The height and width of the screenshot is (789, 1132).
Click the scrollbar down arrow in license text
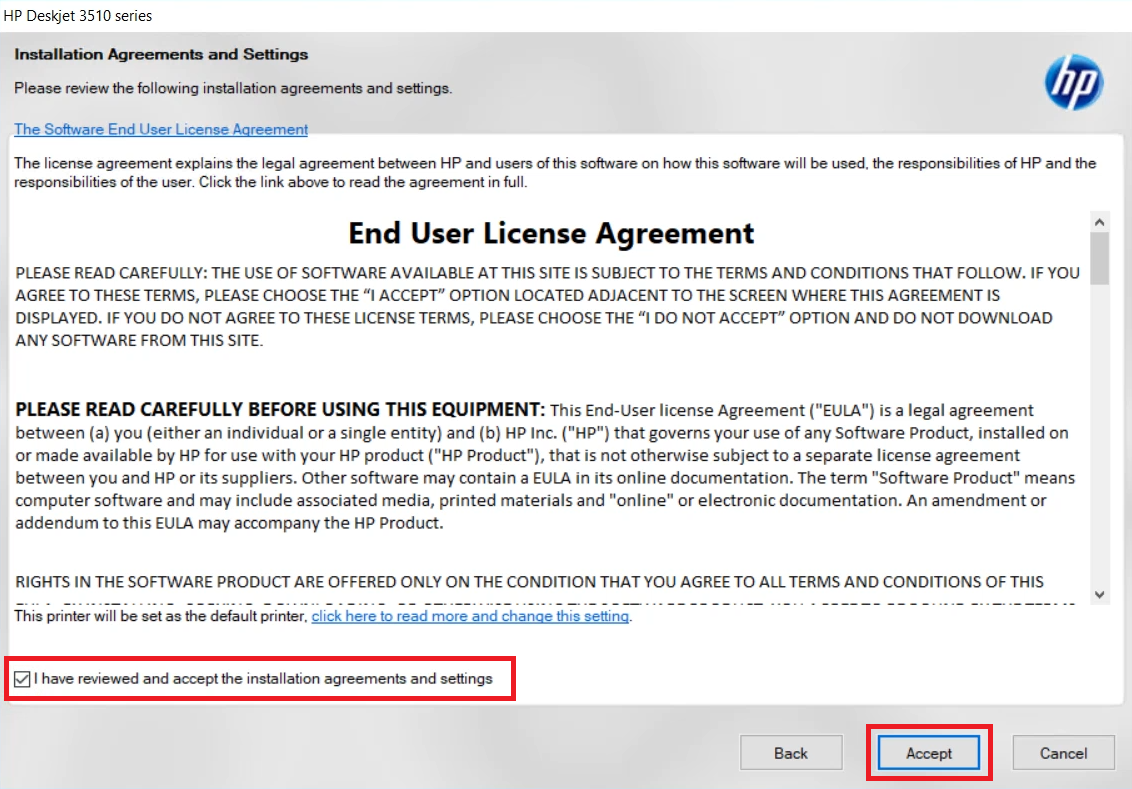coord(1100,595)
